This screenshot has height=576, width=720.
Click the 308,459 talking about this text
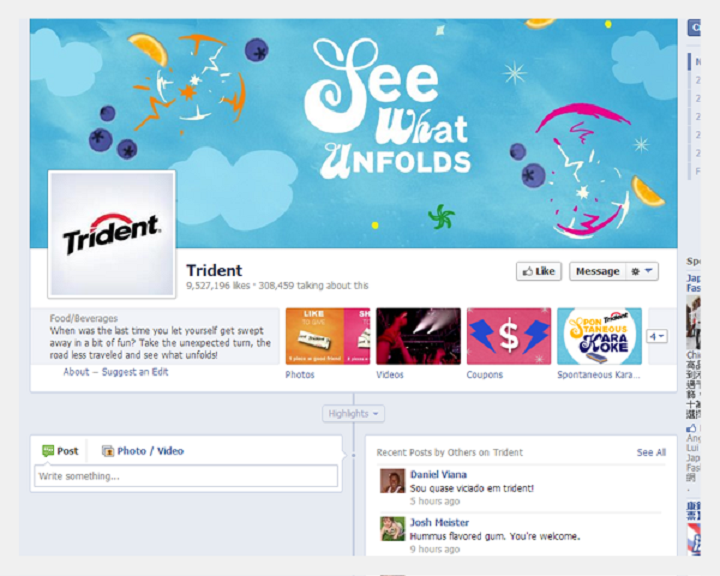coord(313,286)
